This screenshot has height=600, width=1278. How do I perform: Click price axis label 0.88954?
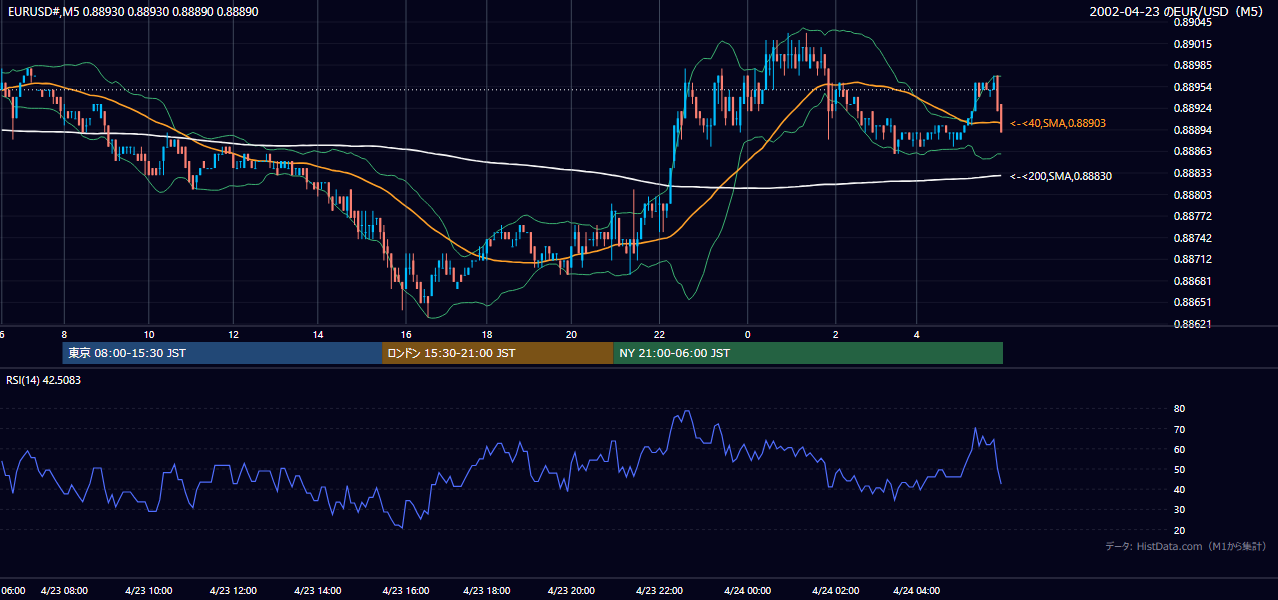[x=1193, y=87]
